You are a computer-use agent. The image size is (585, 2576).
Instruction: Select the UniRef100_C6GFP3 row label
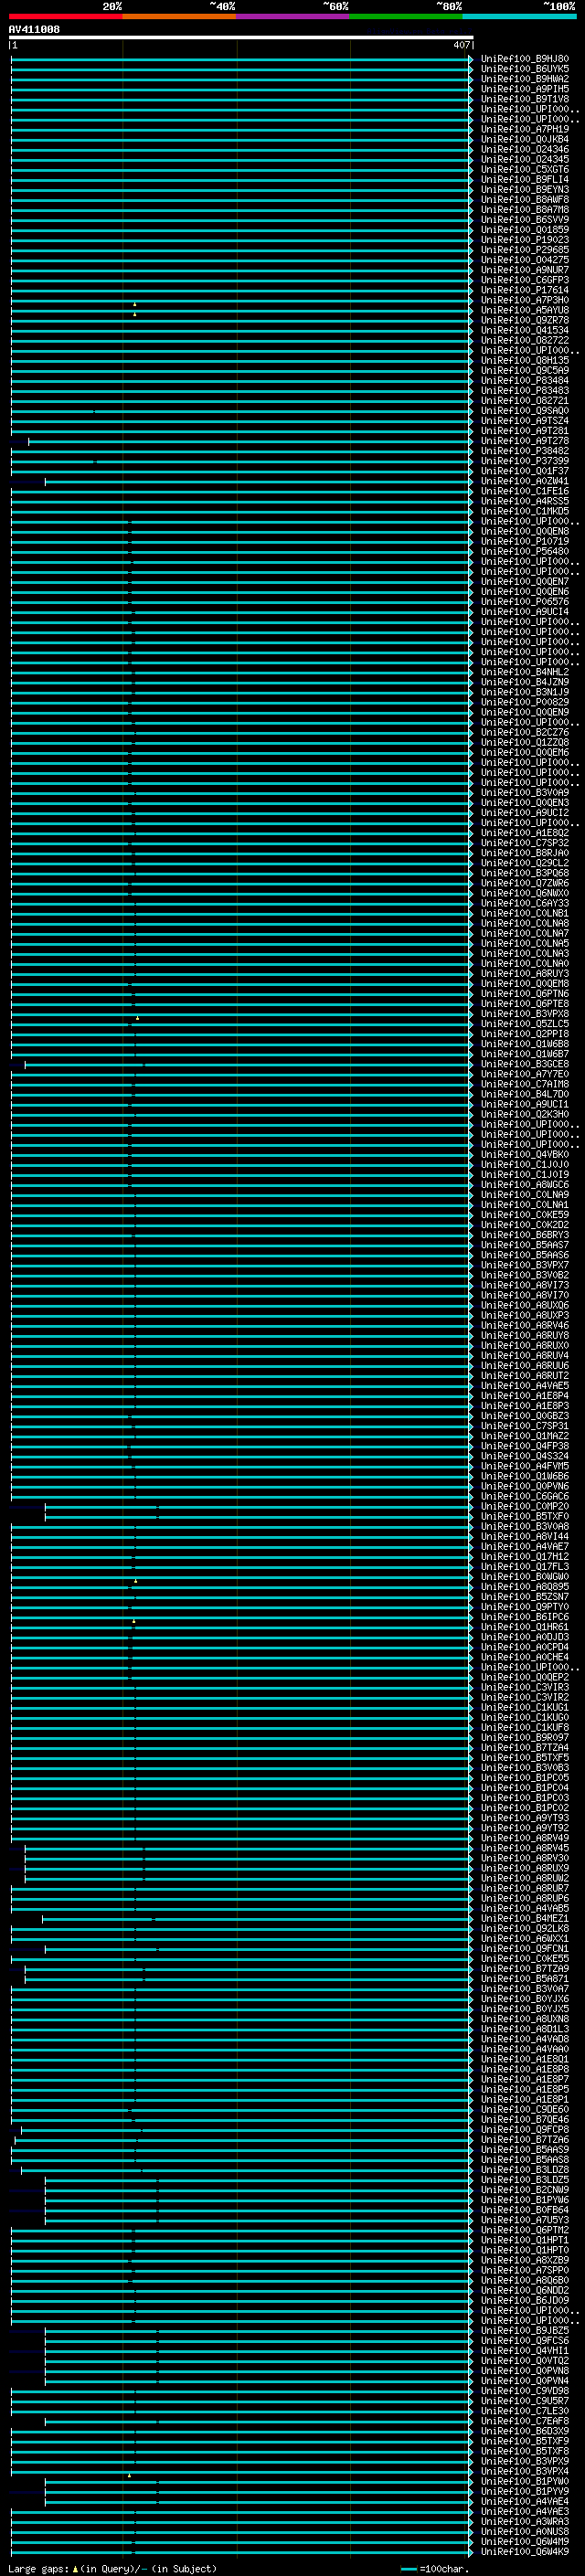[525, 280]
